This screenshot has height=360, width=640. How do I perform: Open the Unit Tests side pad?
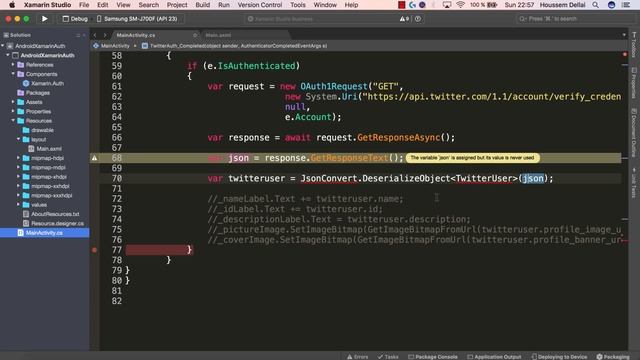pos(634,182)
